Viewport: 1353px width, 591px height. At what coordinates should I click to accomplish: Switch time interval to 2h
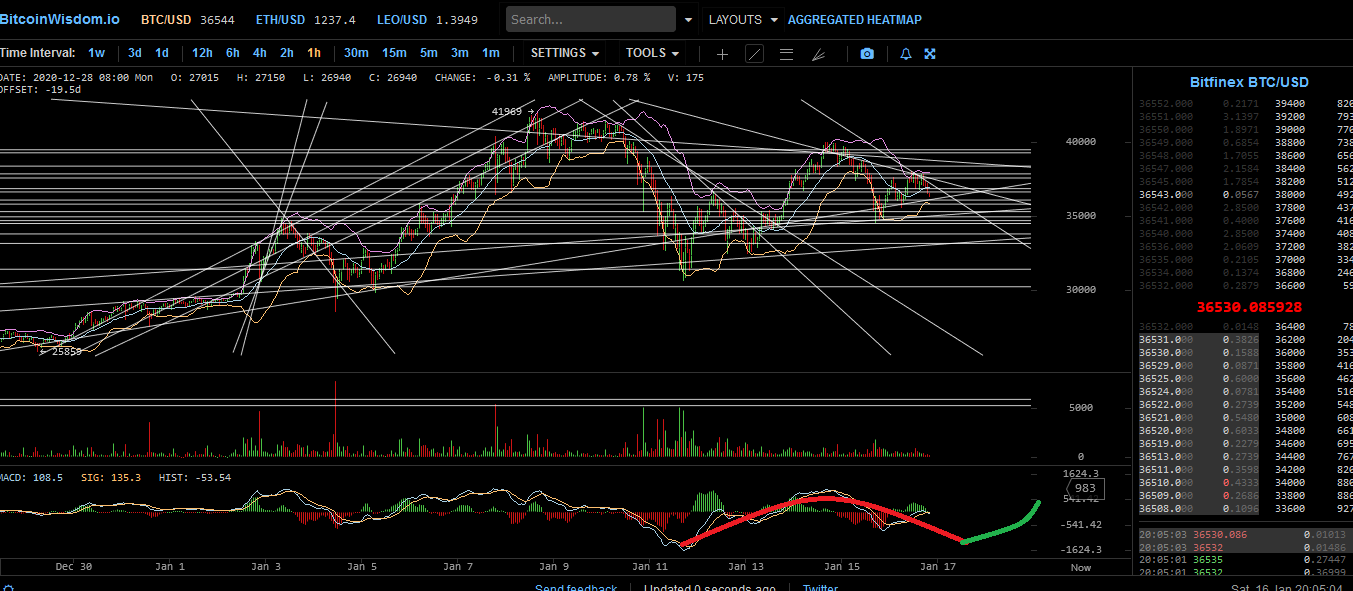pos(287,53)
